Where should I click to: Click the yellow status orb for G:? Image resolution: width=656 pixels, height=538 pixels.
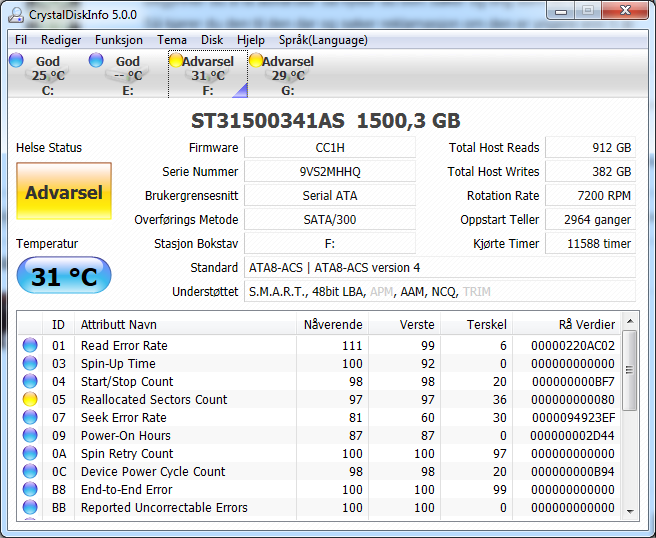[x=256, y=60]
